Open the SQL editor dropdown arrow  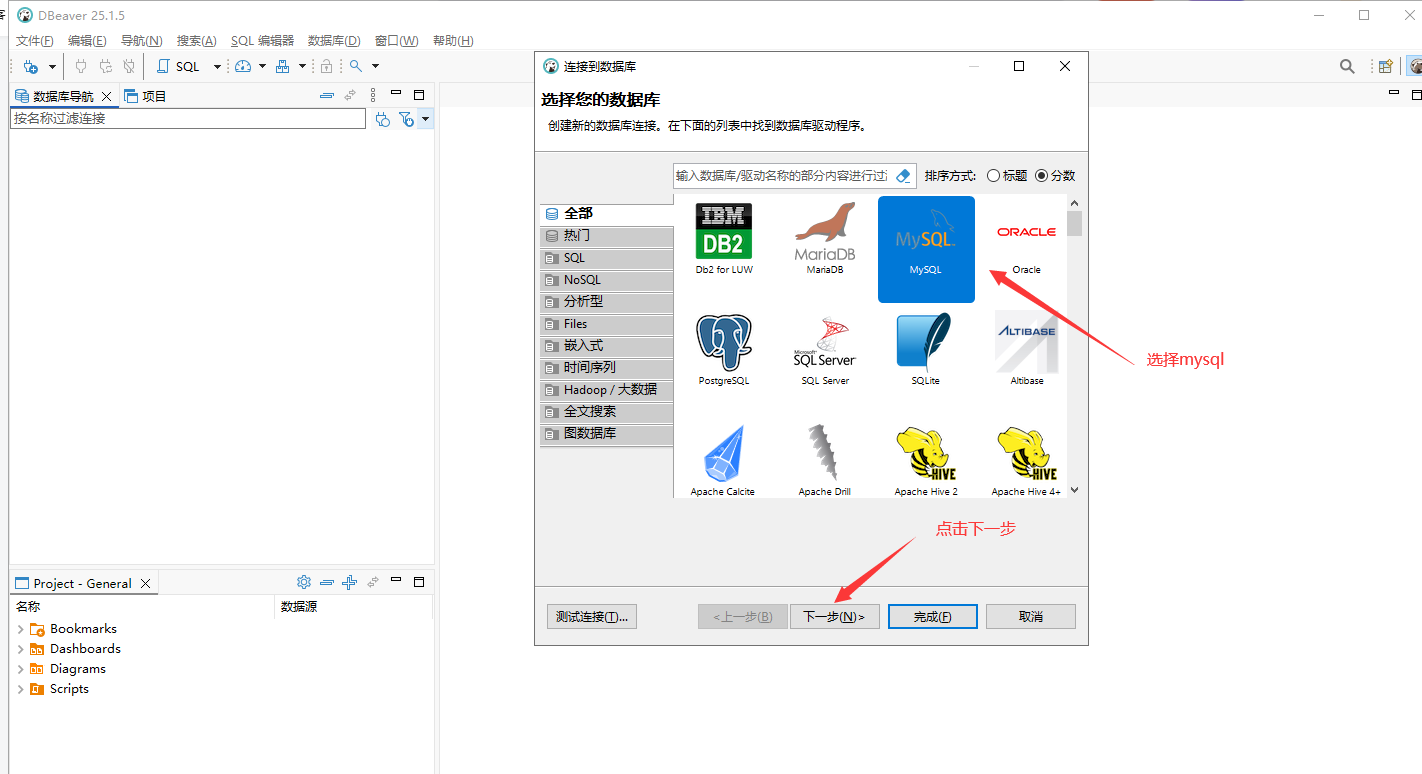pos(217,67)
